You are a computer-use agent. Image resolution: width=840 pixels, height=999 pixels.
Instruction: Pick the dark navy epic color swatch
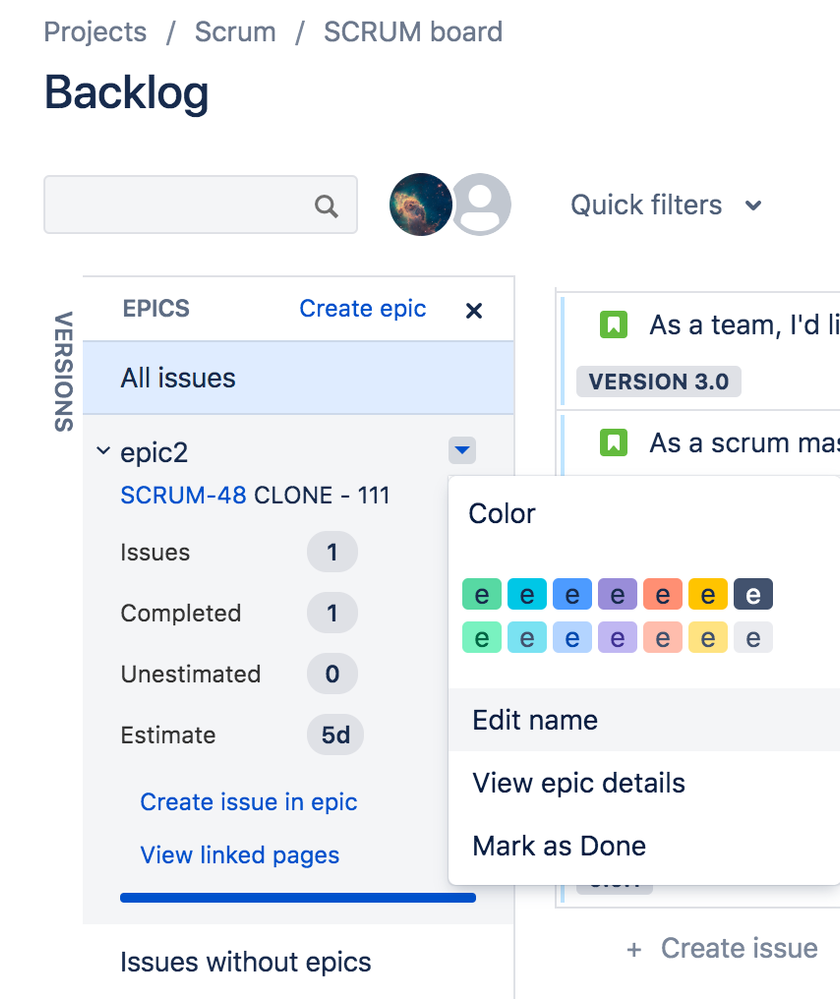pos(753,594)
